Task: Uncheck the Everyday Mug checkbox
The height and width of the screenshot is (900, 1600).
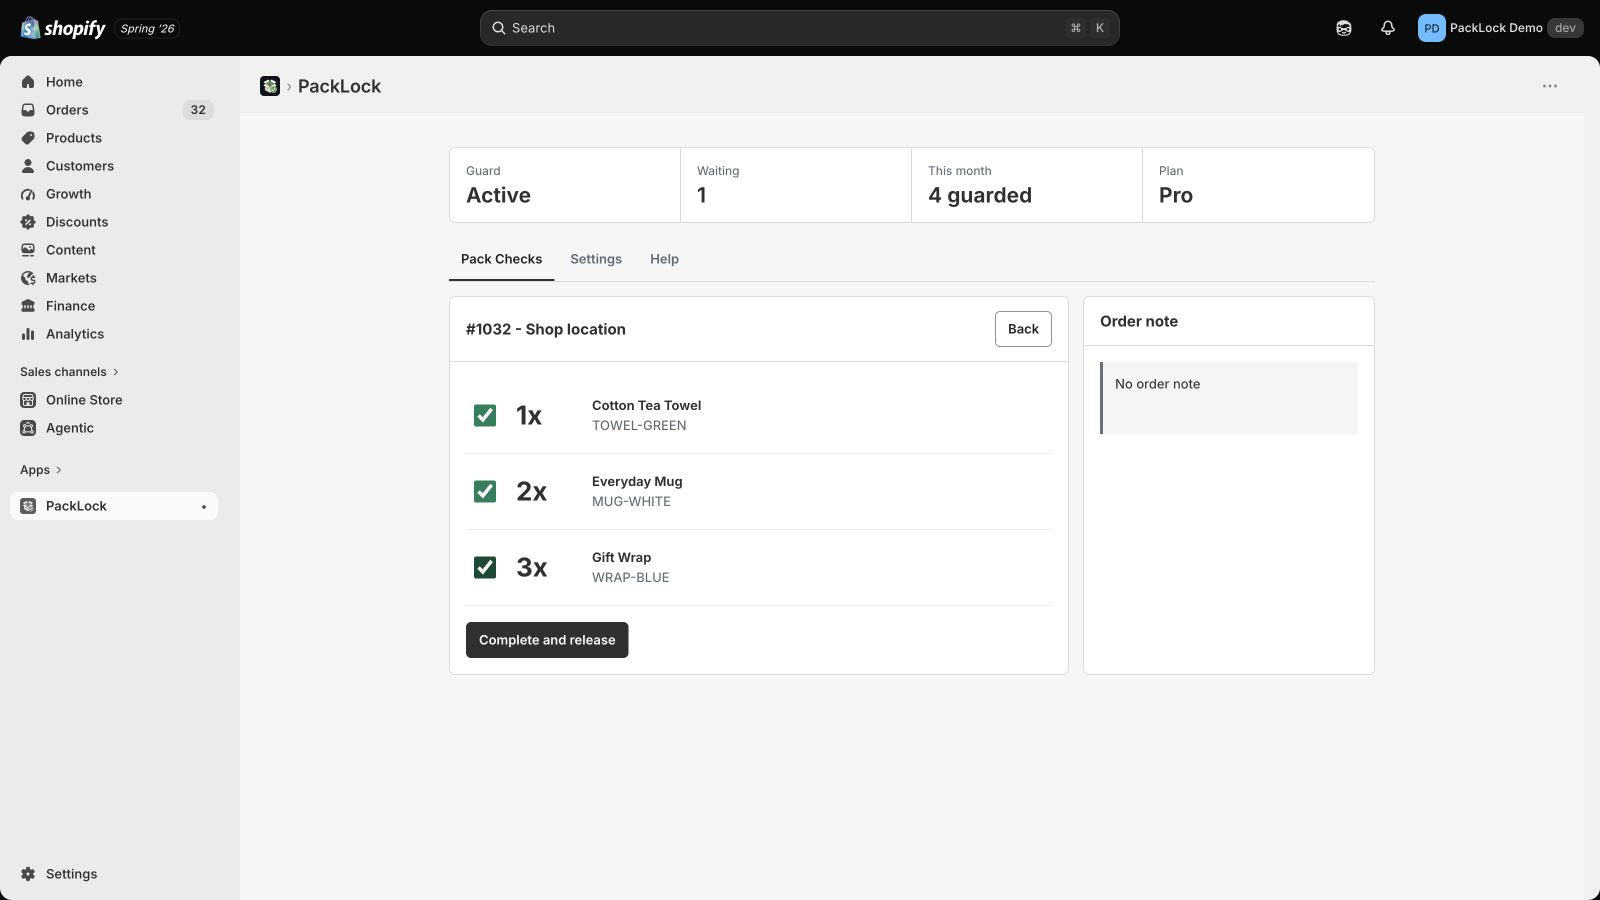Action: pyautogui.click(x=485, y=491)
